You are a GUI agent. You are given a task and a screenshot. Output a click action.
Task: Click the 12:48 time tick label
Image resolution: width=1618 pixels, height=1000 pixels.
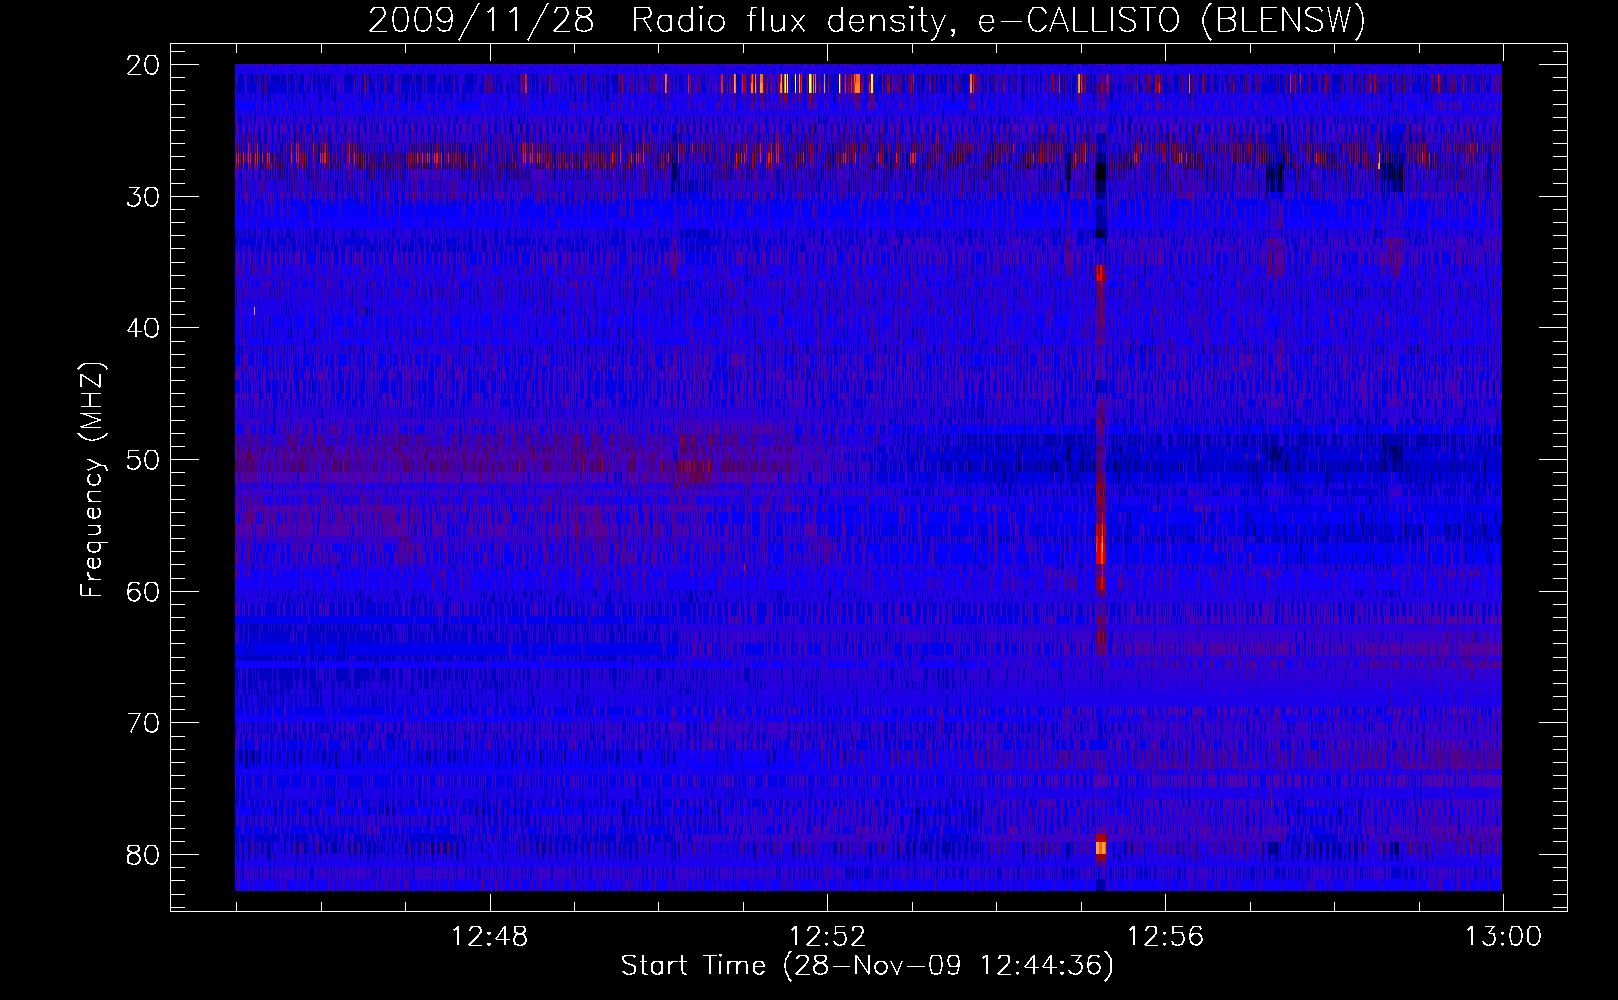coord(489,937)
